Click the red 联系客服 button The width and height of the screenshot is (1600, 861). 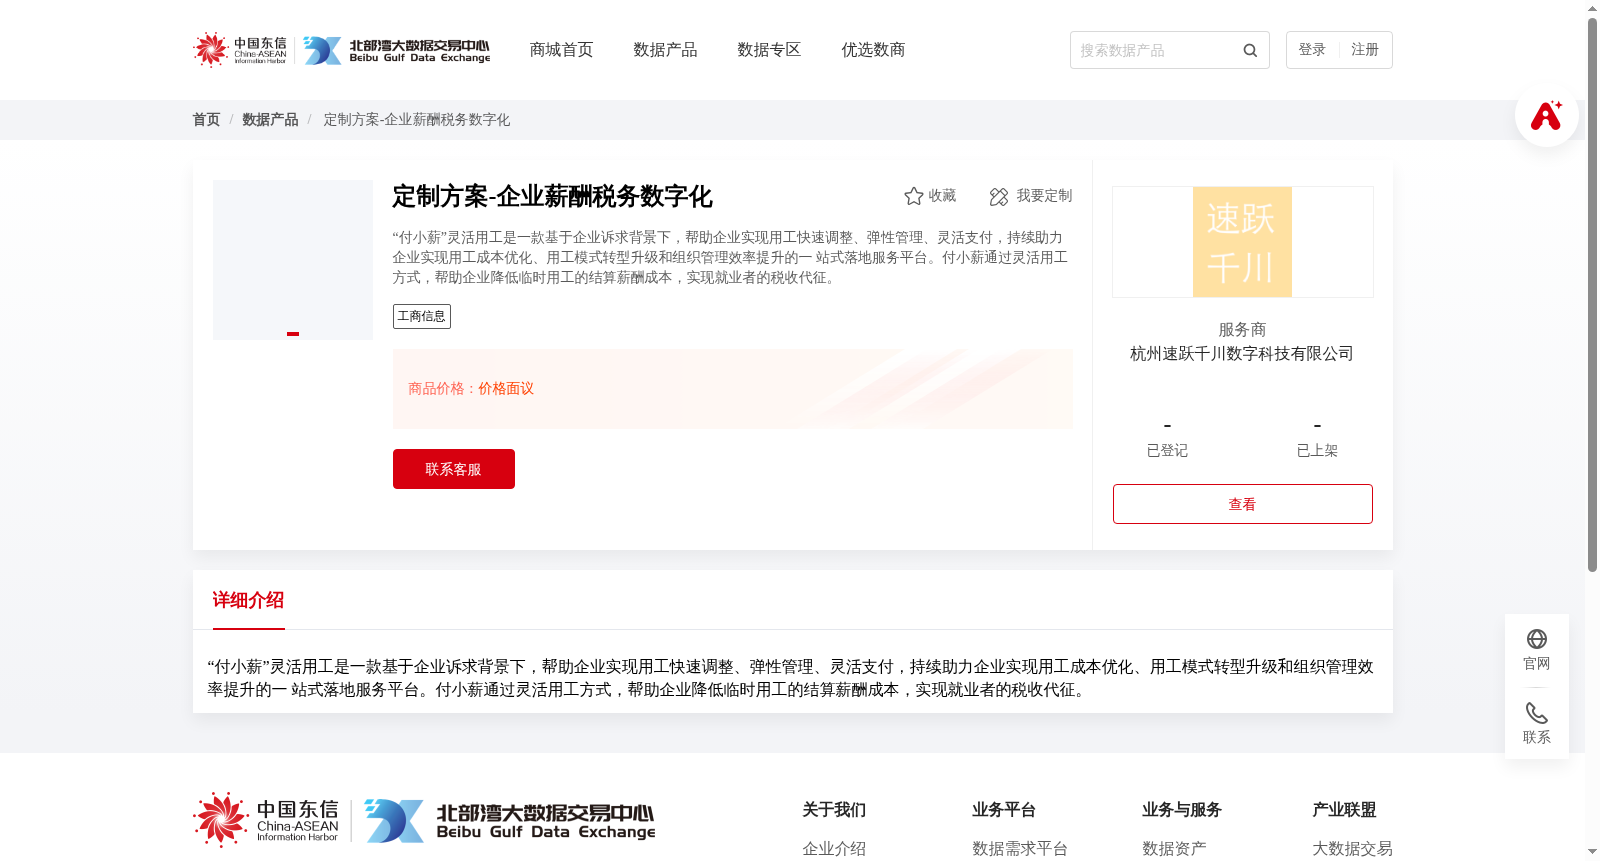(454, 469)
